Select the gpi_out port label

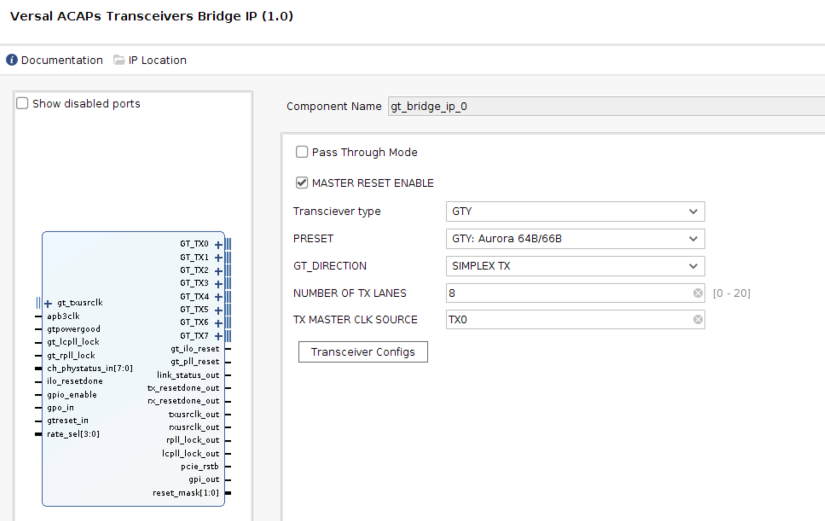(x=204, y=480)
